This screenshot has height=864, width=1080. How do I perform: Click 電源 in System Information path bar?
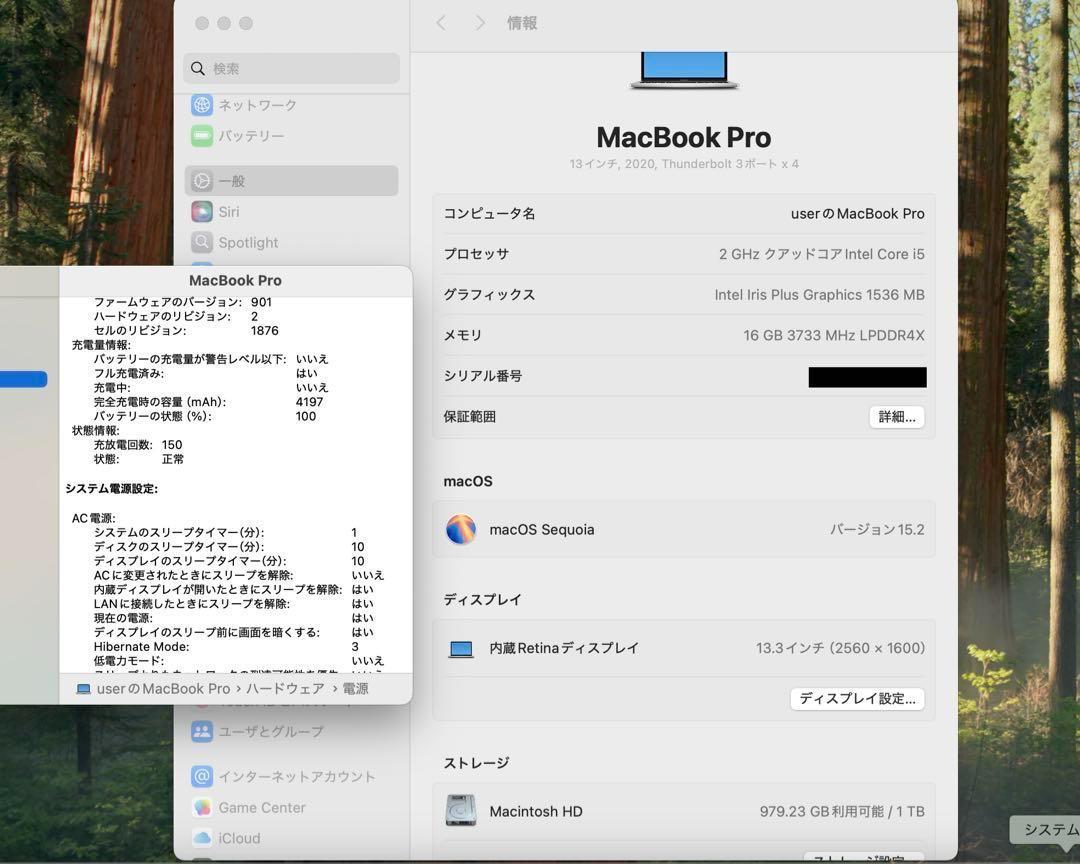(355, 689)
